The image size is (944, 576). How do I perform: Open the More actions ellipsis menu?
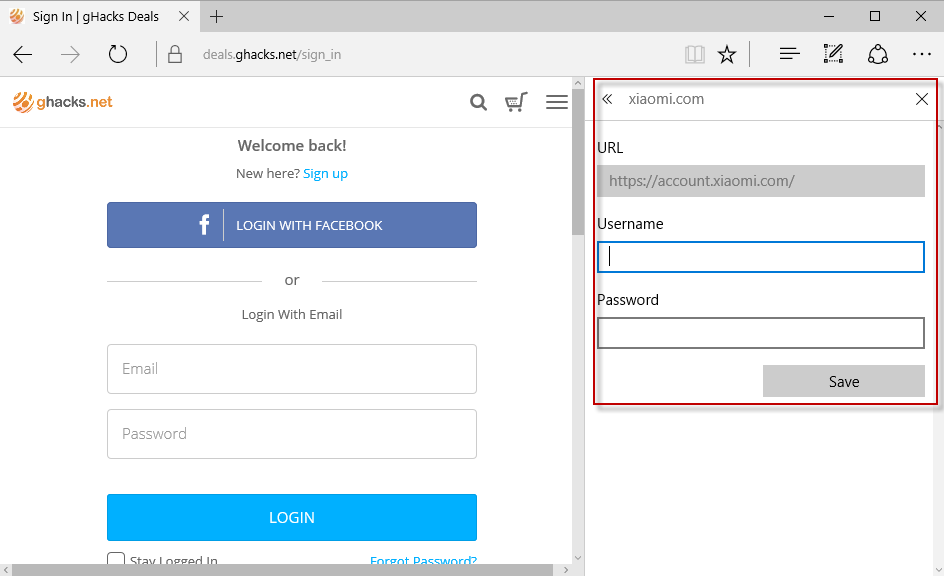point(922,55)
